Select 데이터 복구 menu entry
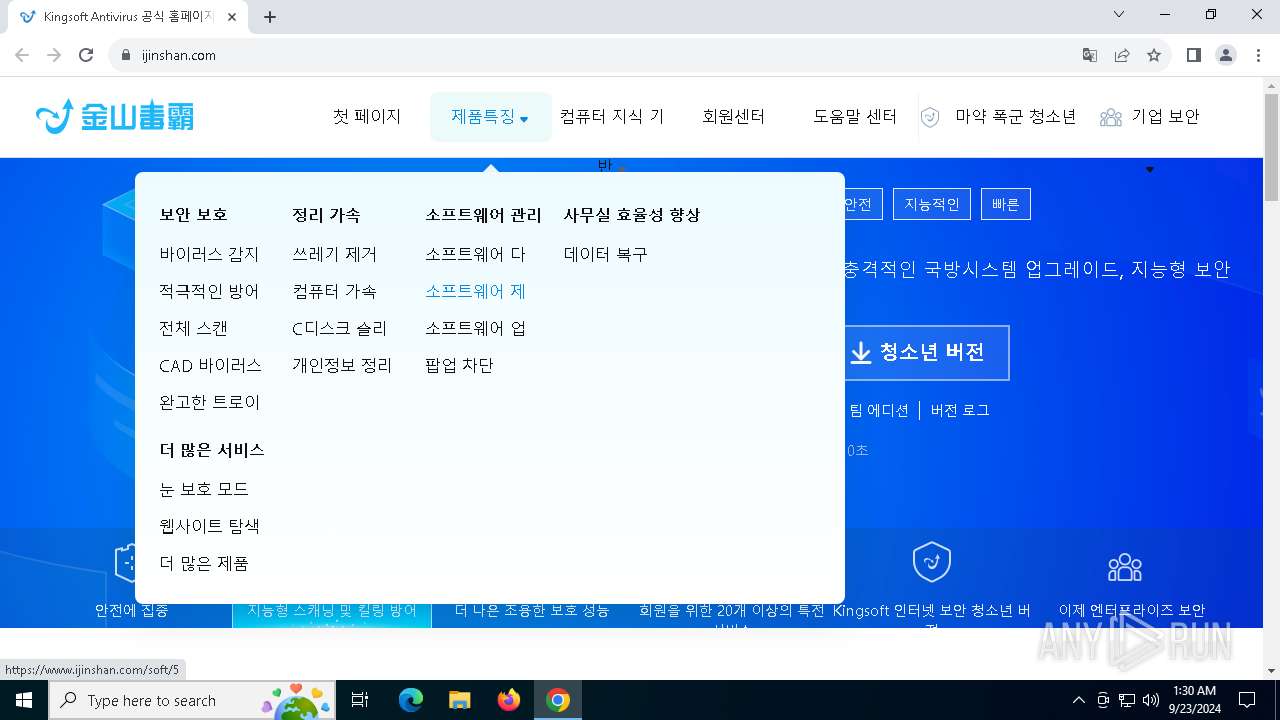This screenshot has height=720, width=1280. 606,254
